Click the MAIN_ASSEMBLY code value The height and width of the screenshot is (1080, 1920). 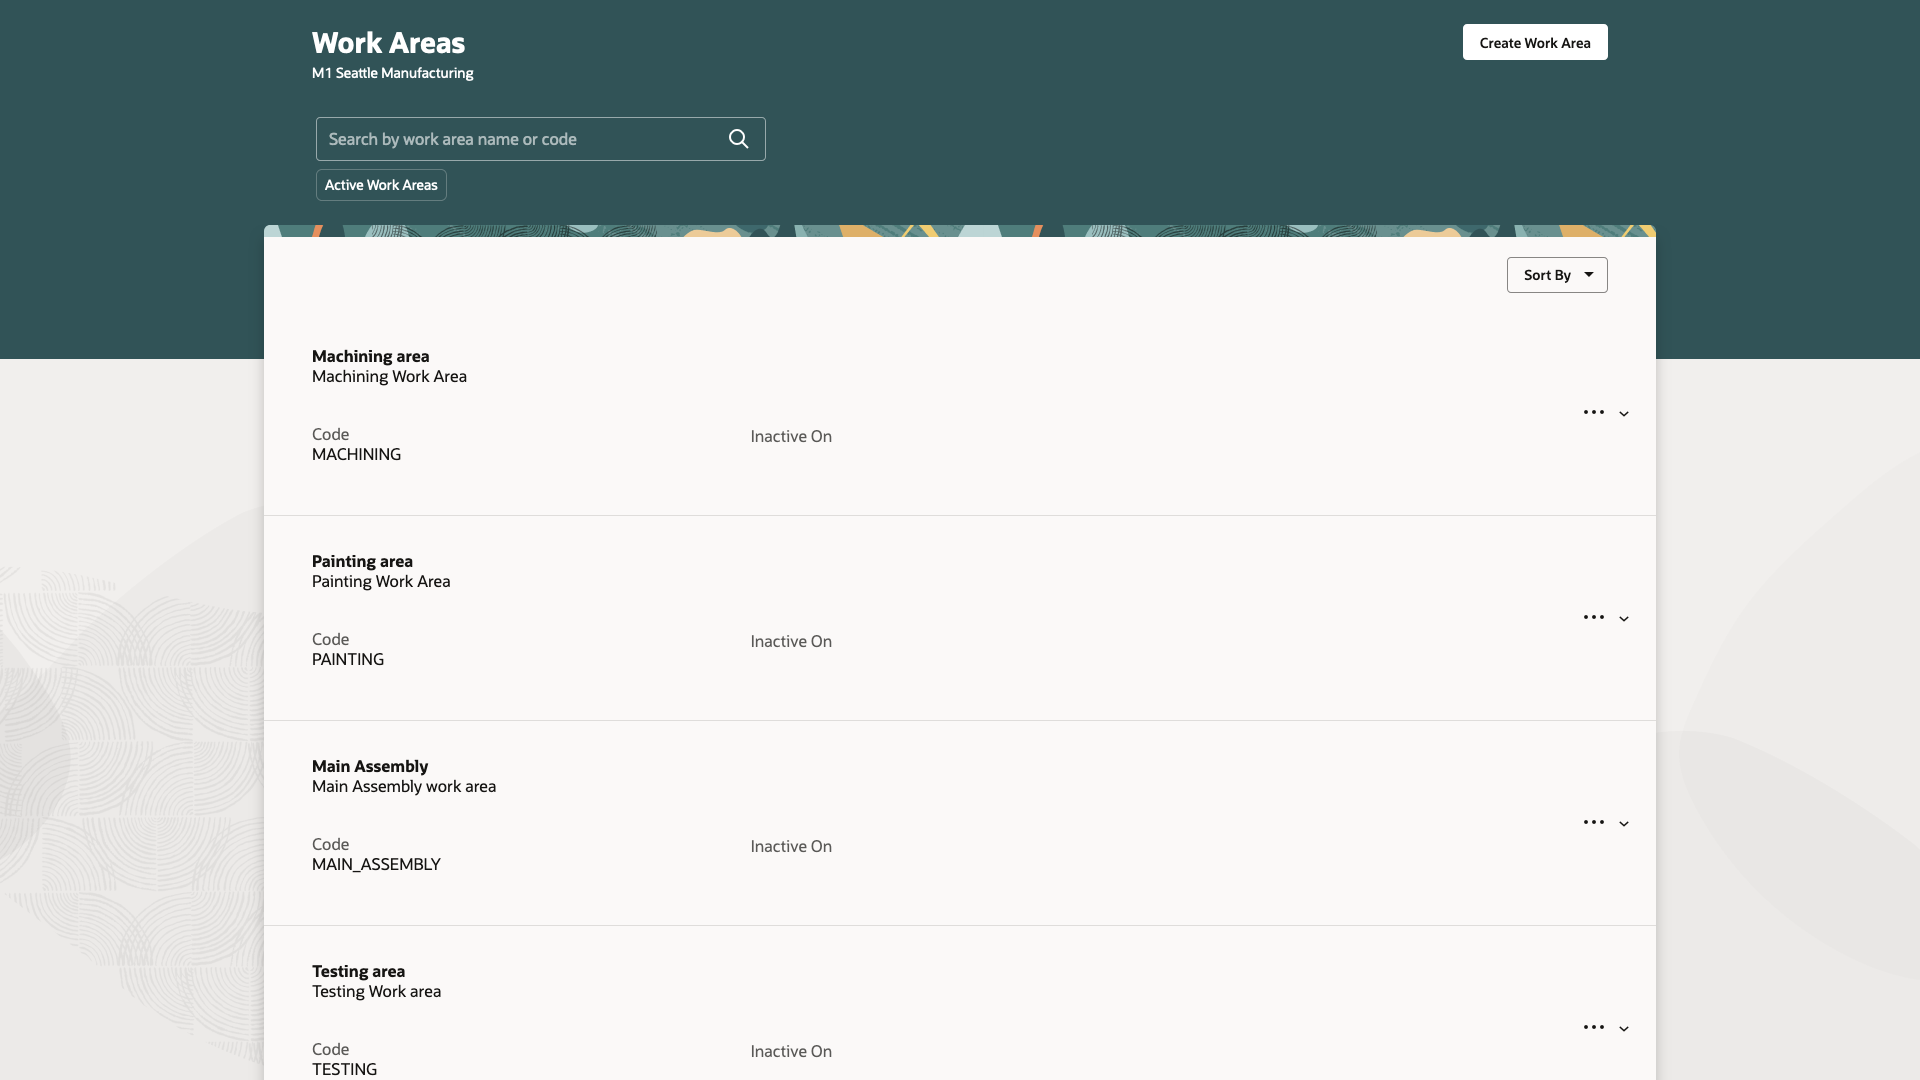(x=376, y=864)
